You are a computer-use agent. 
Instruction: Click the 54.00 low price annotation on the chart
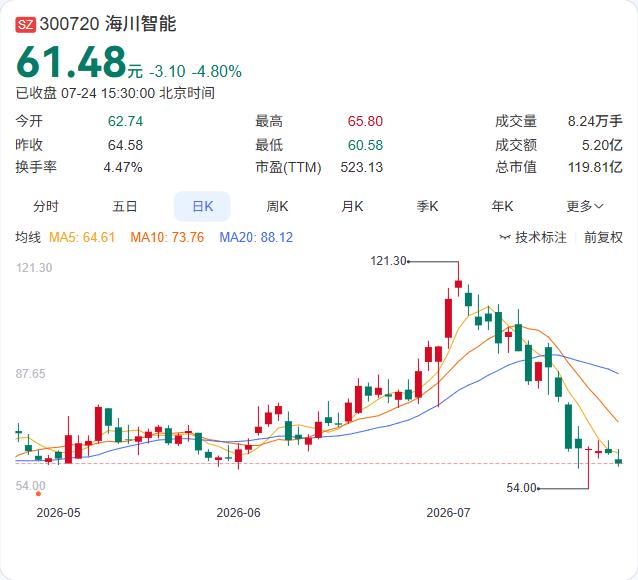pos(521,488)
